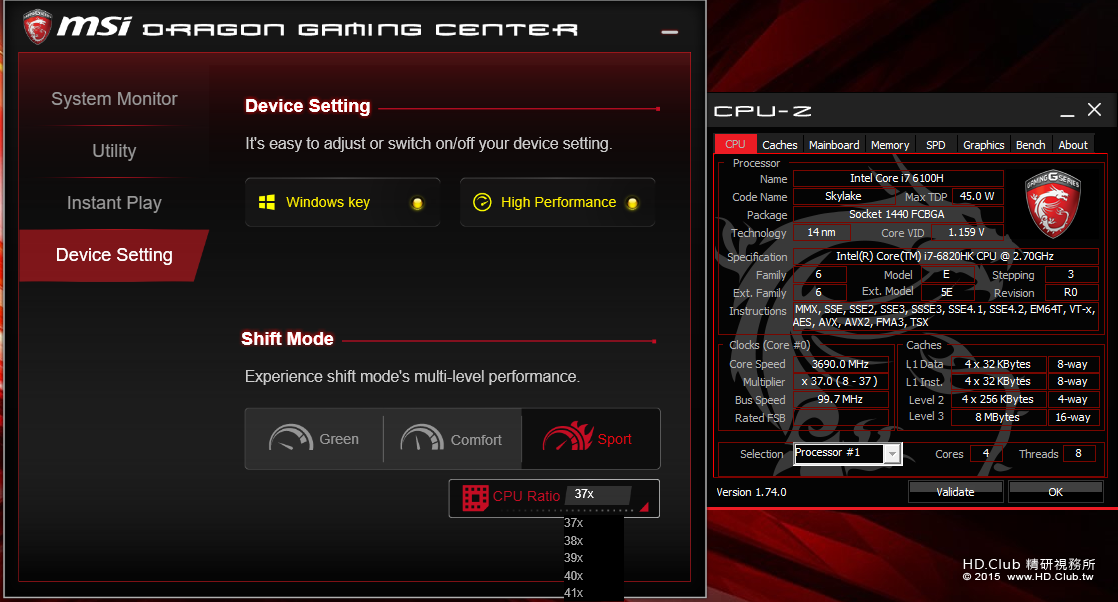The height and width of the screenshot is (602, 1118).
Task: Click the Revision value R0
Action: click(x=1071, y=292)
